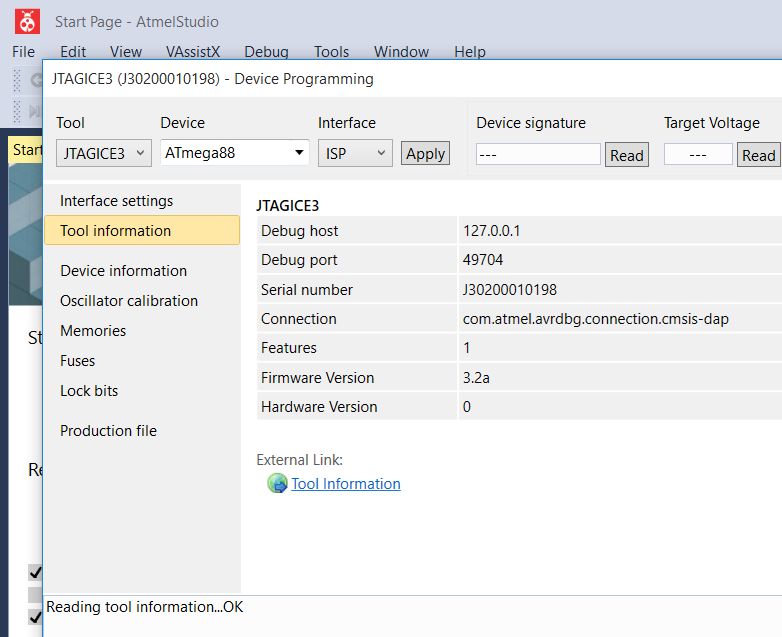Select Production file in the sidebar
Screen dimensions: 782x637
[109, 430]
